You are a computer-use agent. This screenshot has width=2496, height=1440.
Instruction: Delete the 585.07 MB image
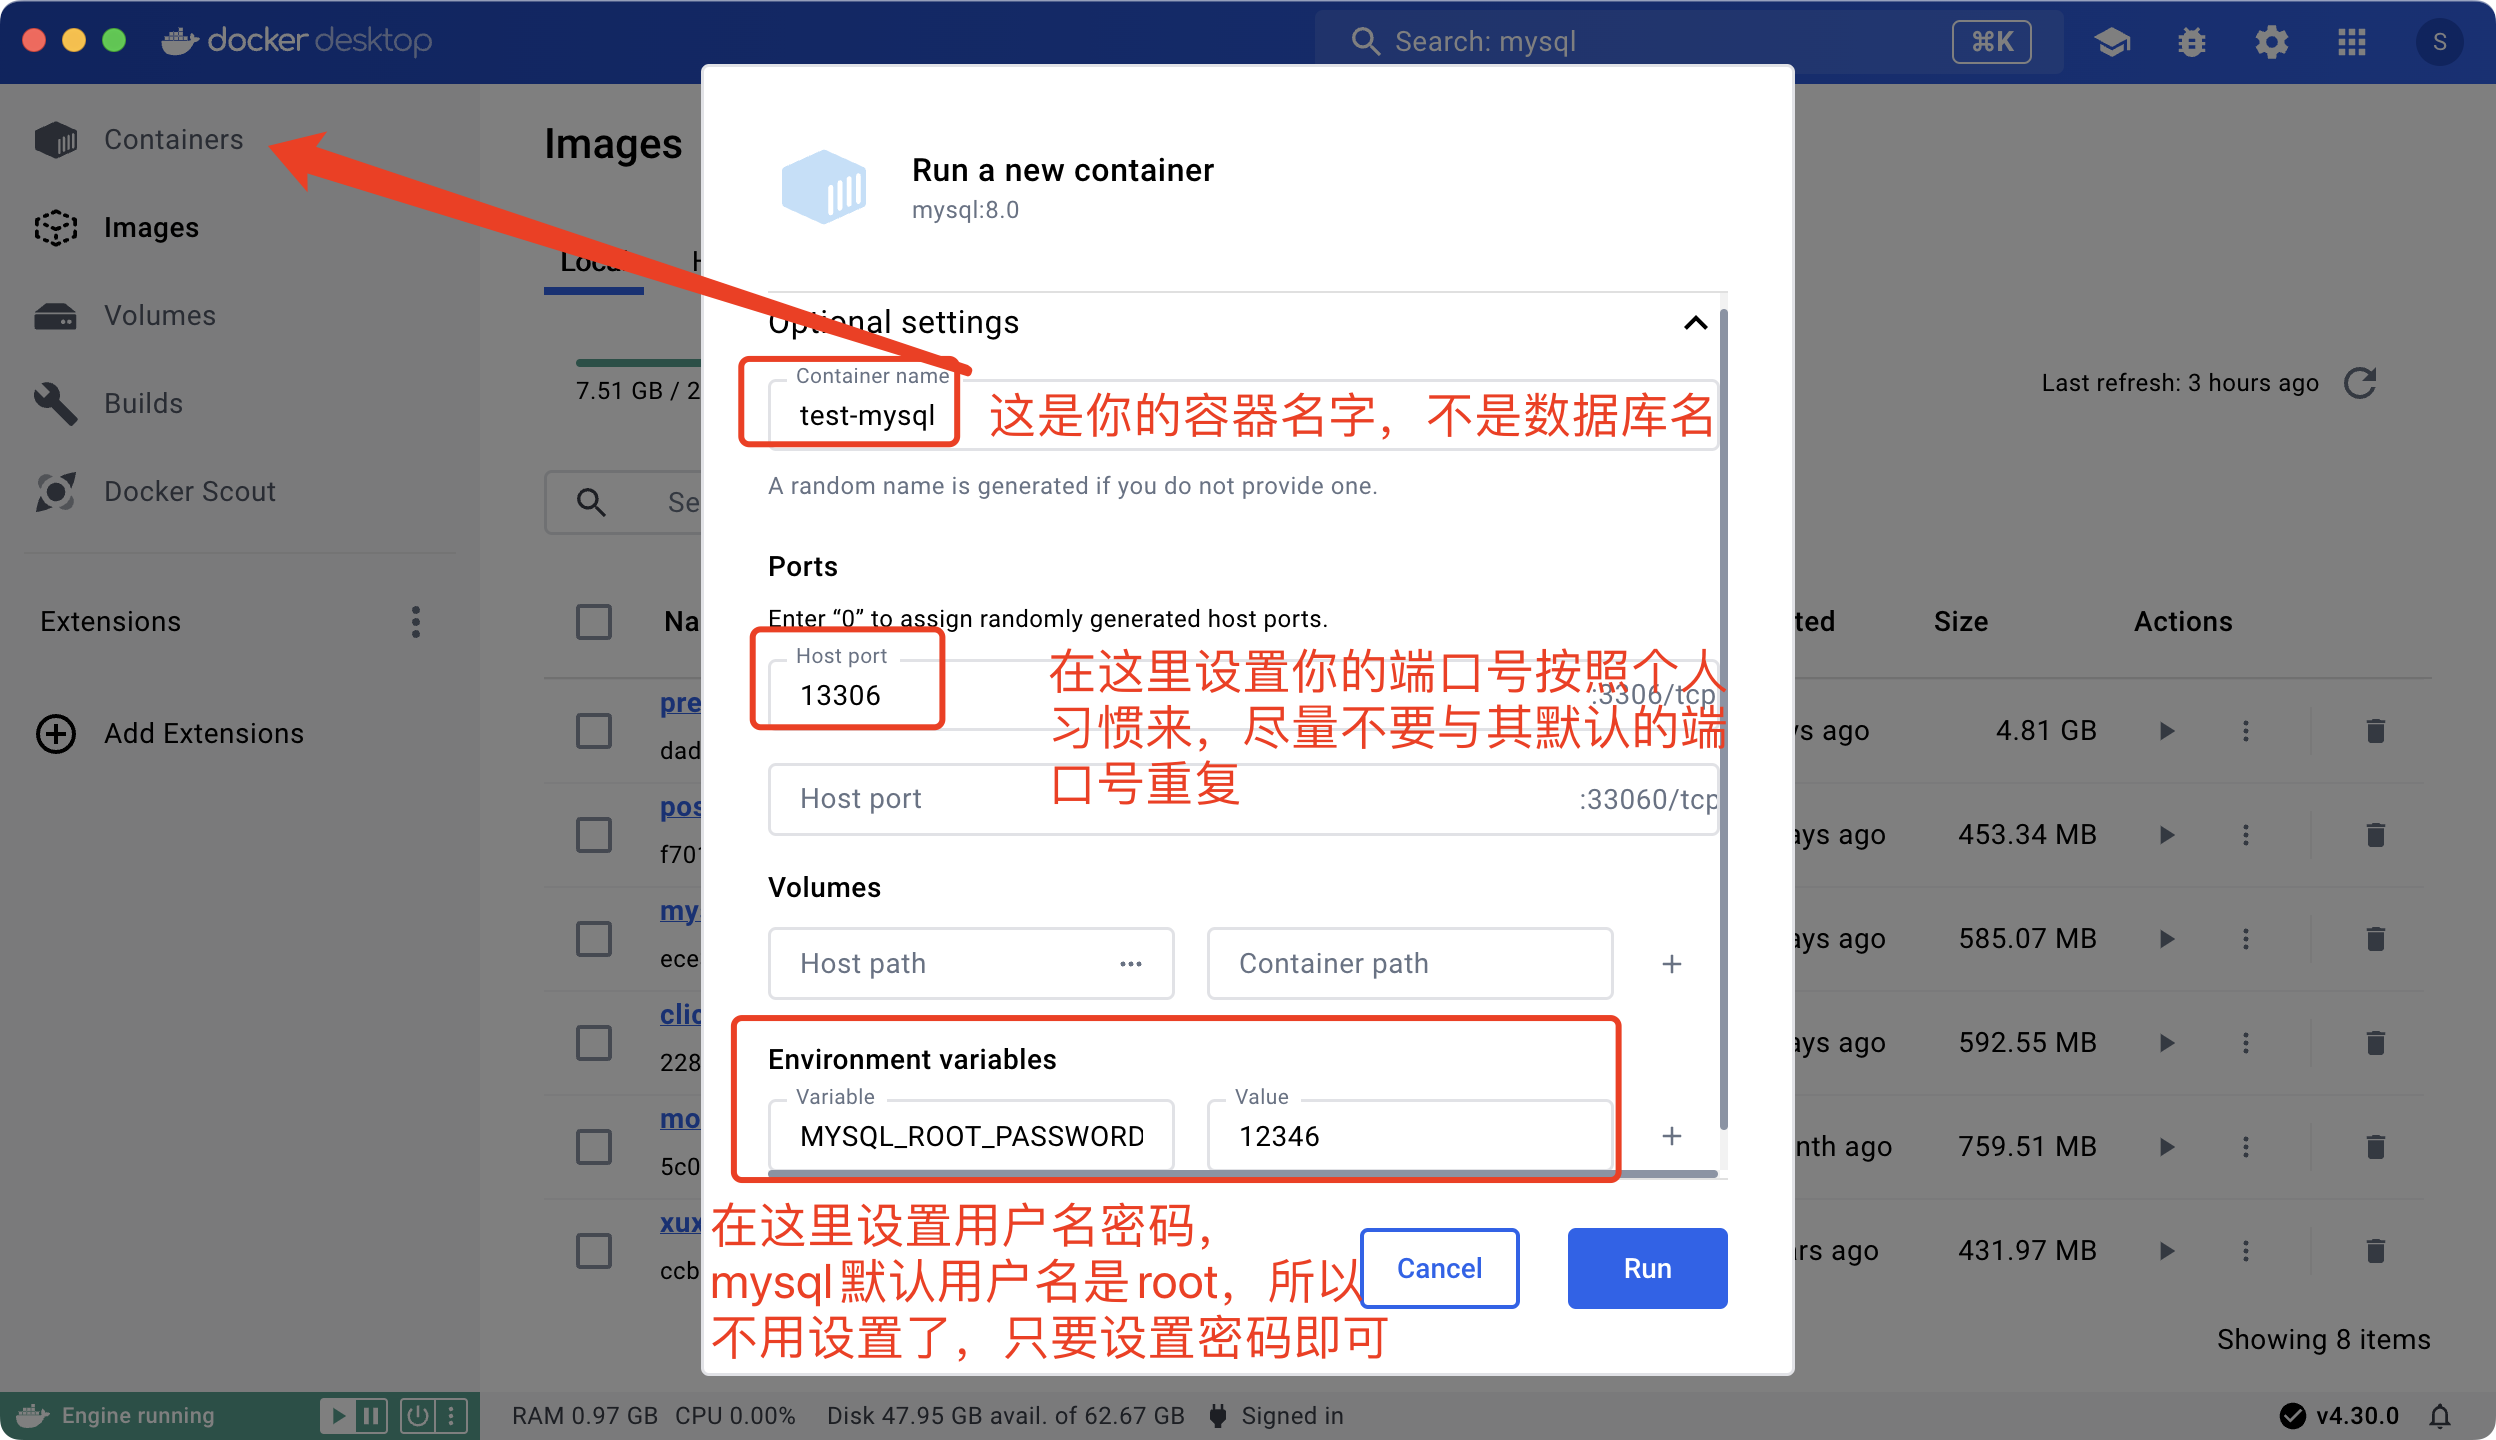[2376, 938]
